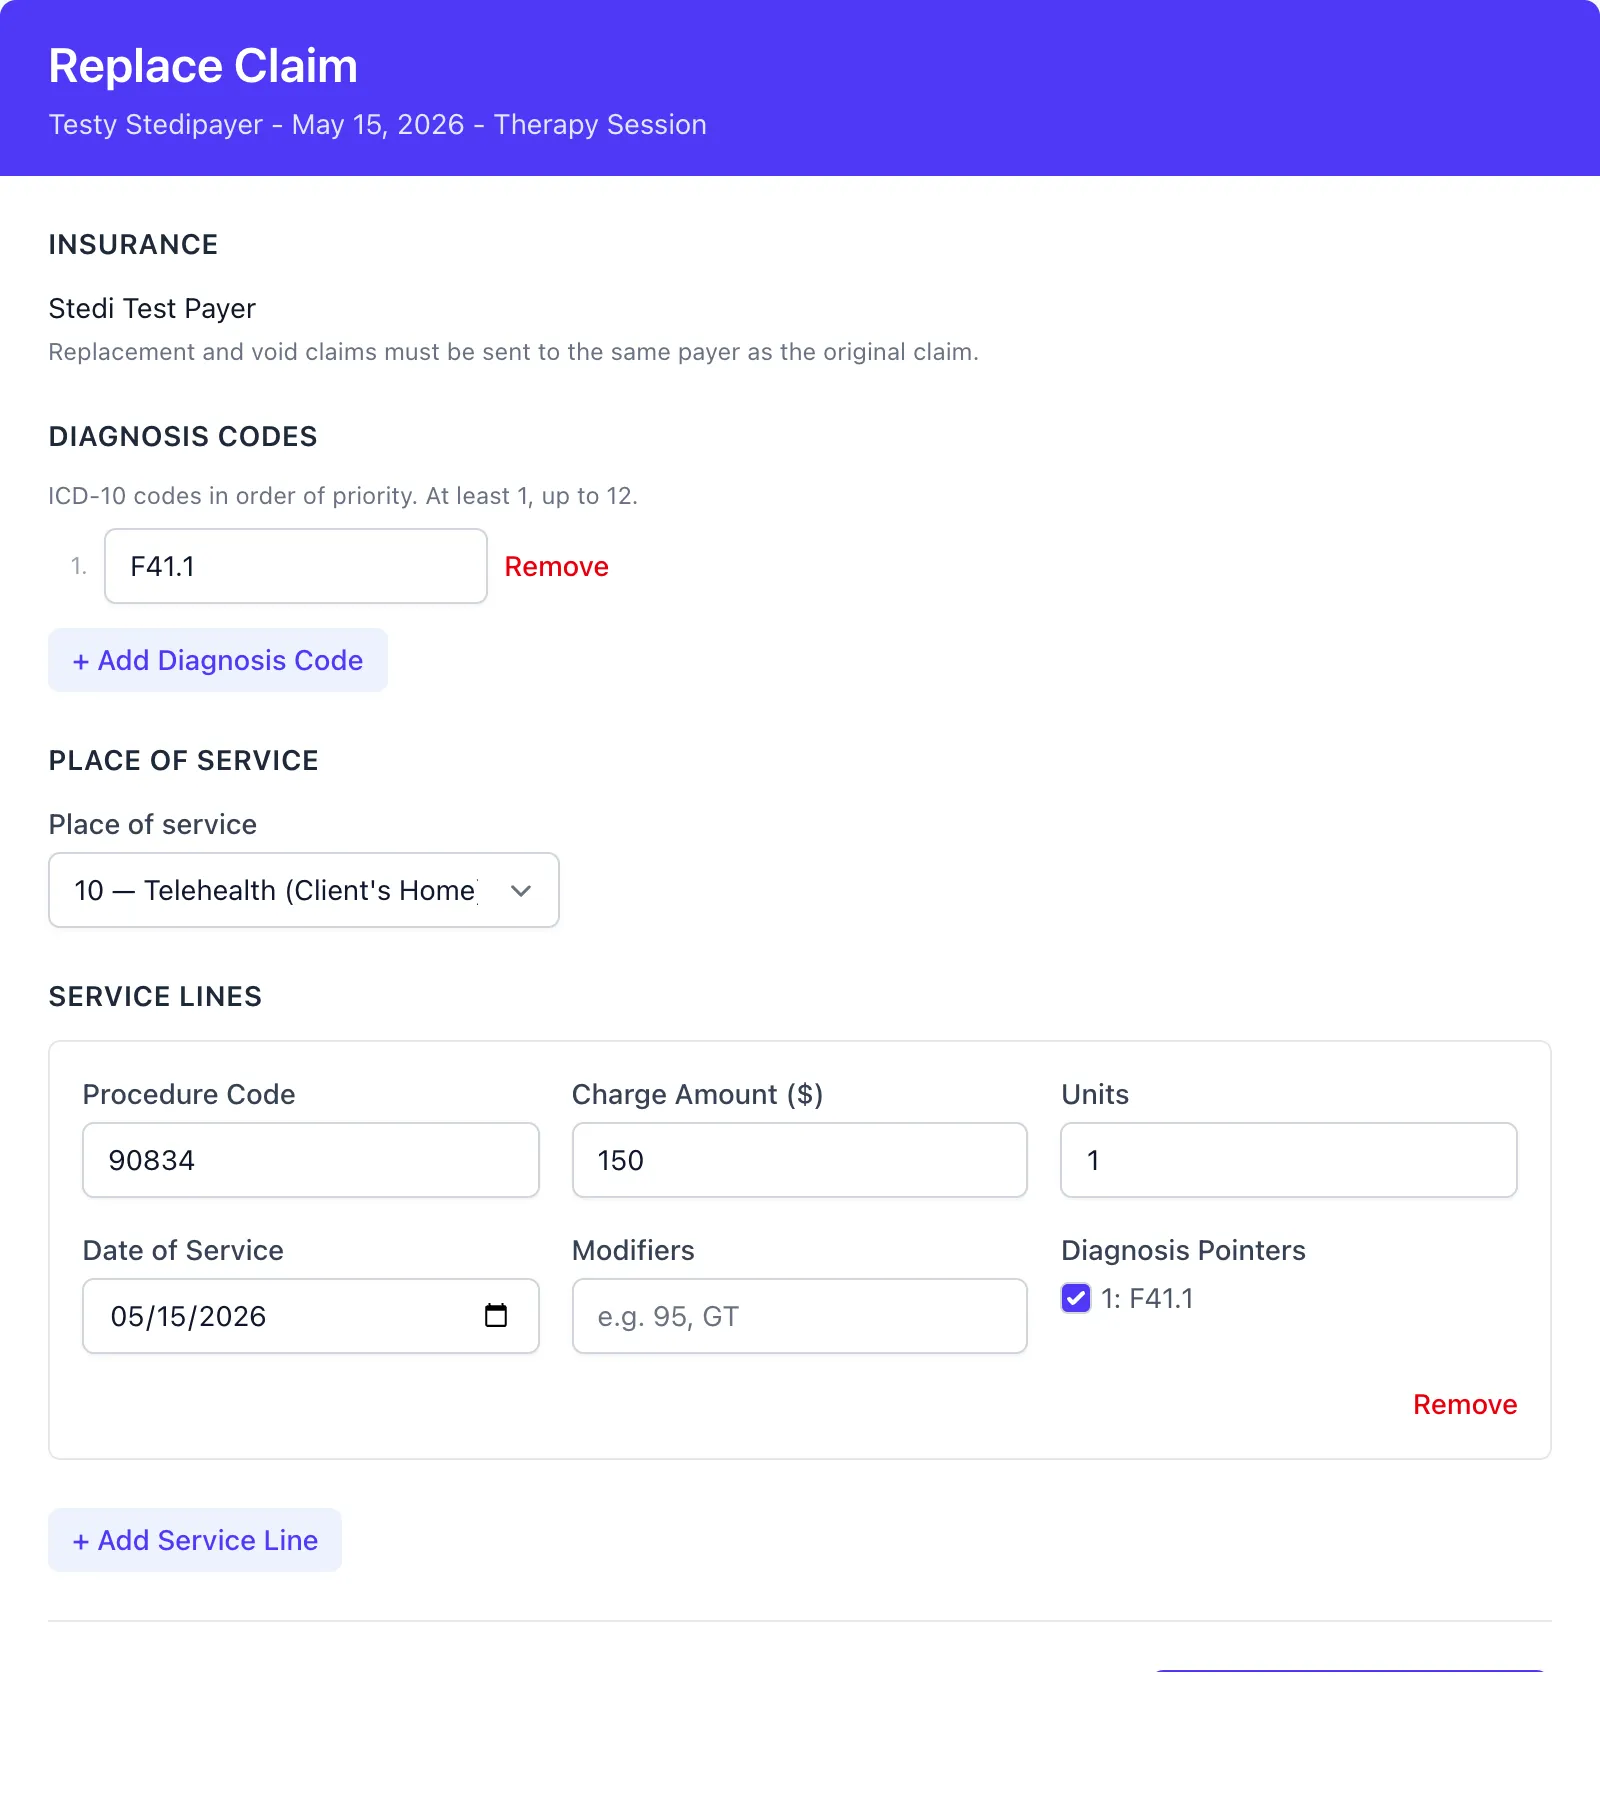Click the Replace Claim heading
This screenshot has height=1814, width=1600.
tap(203, 66)
